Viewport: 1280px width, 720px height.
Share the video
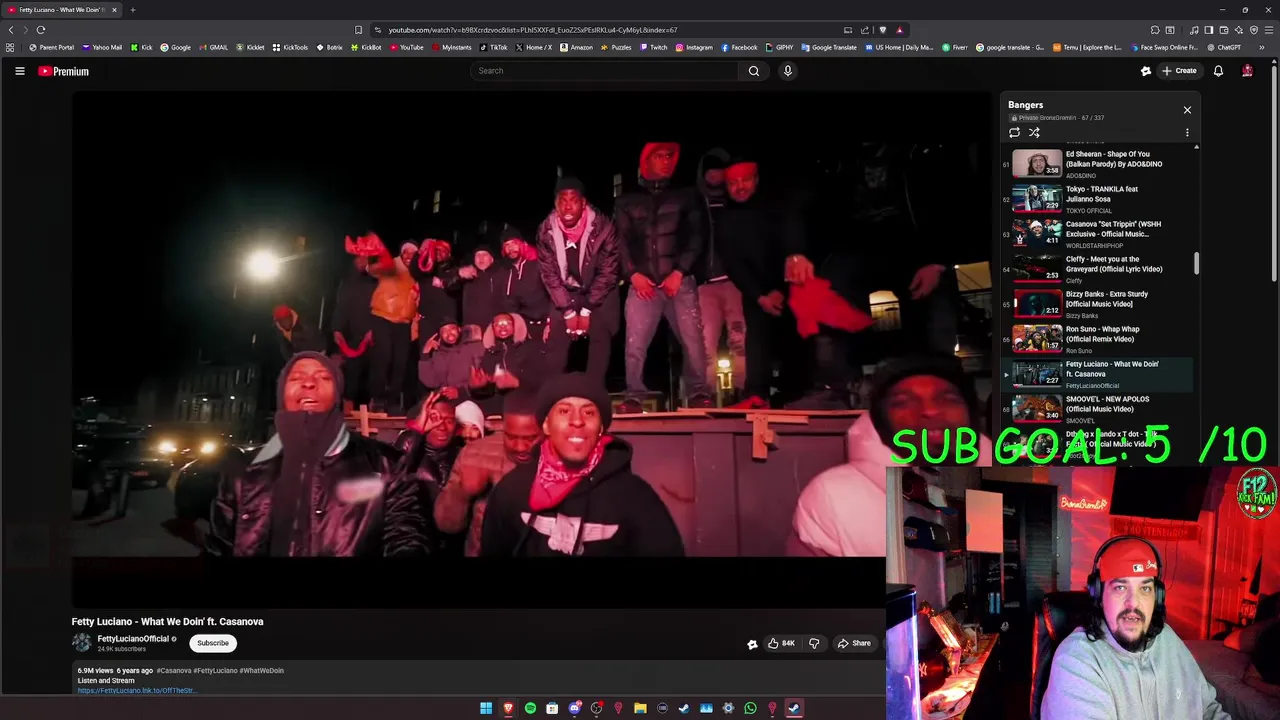854,643
